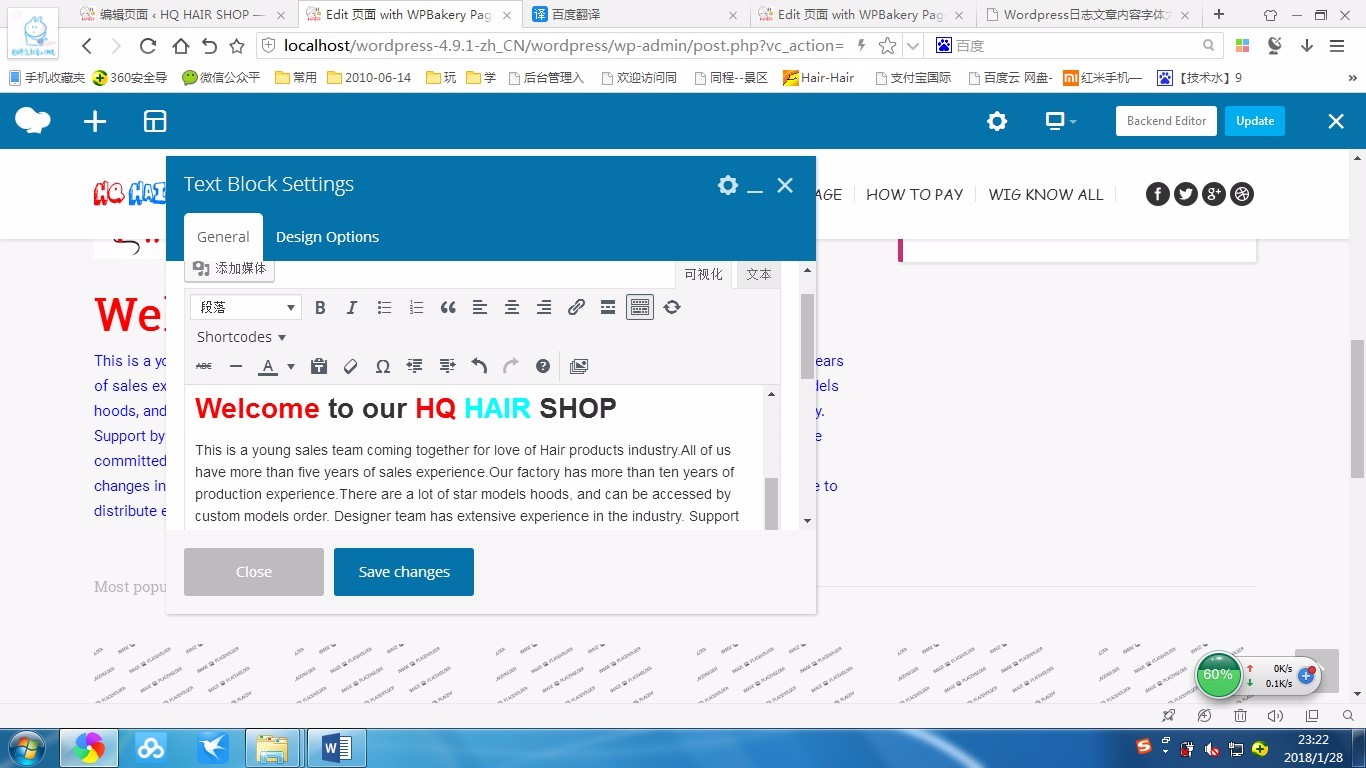The image size is (1366, 768).
Task: Click the Dribbble social icon
Action: [x=1242, y=194]
